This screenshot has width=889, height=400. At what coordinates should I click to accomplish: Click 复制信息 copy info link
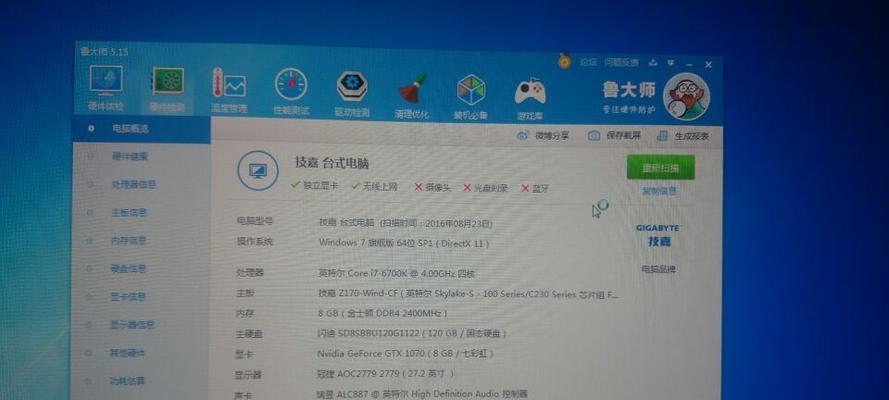(x=659, y=192)
